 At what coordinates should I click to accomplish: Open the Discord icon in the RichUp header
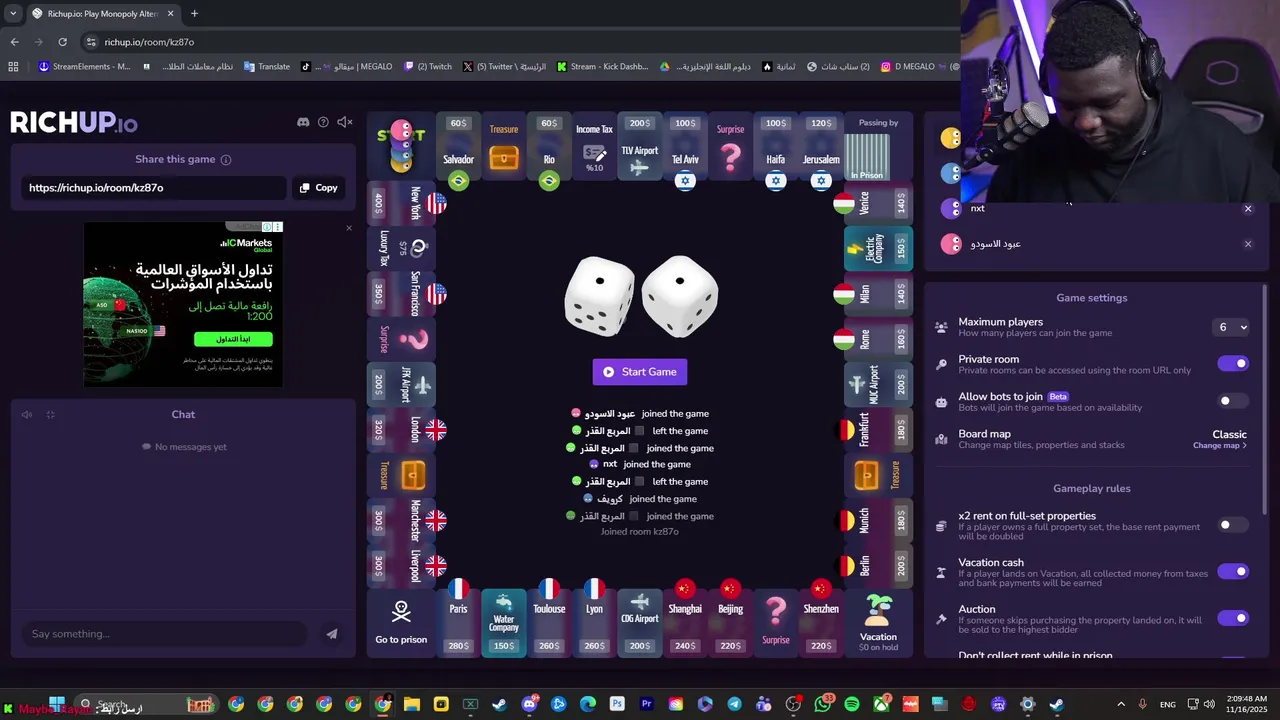tap(303, 122)
